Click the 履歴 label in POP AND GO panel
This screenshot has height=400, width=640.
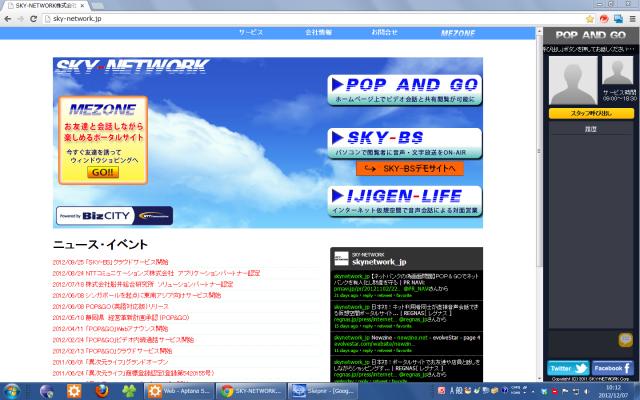point(591,129)
